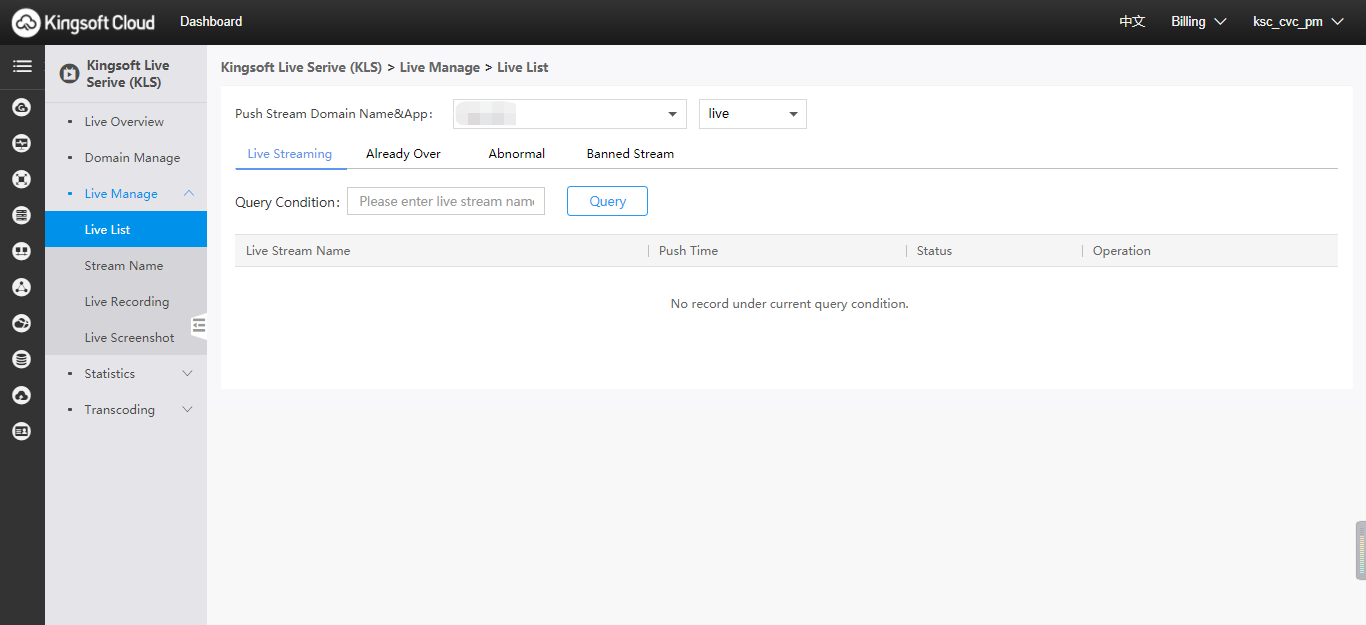Switch to the Live Streaming tab
The height and width of the screenshot is (625, 1366).
[x=290, y=154]
